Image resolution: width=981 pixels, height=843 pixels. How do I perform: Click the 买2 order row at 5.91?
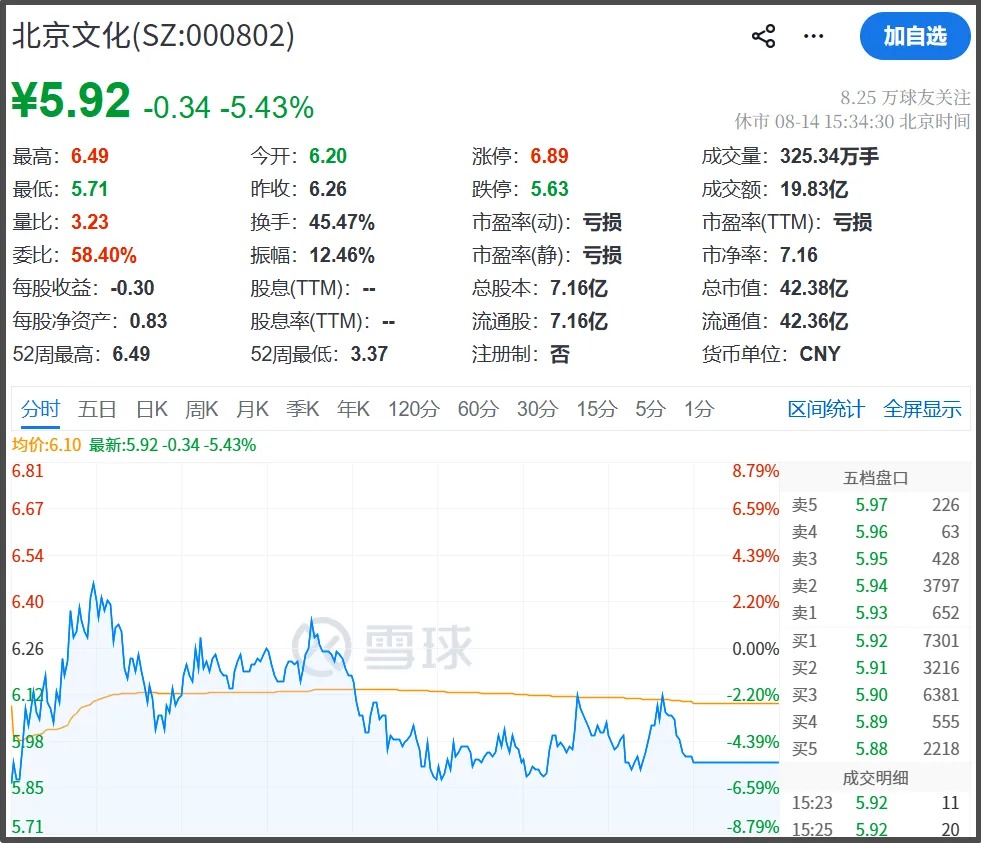pos(875,668)
